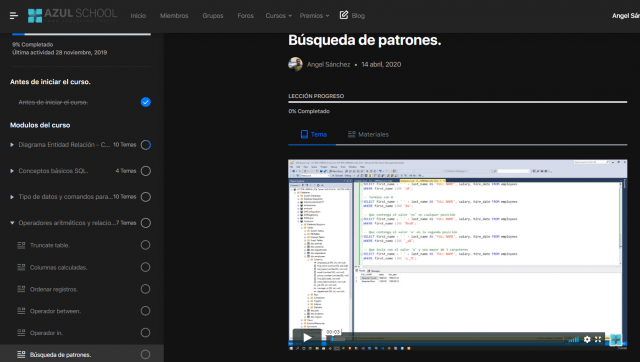The image size is (640, 362).
Task: Go to Inicio in top navigation
Action: tap(138, 16)
